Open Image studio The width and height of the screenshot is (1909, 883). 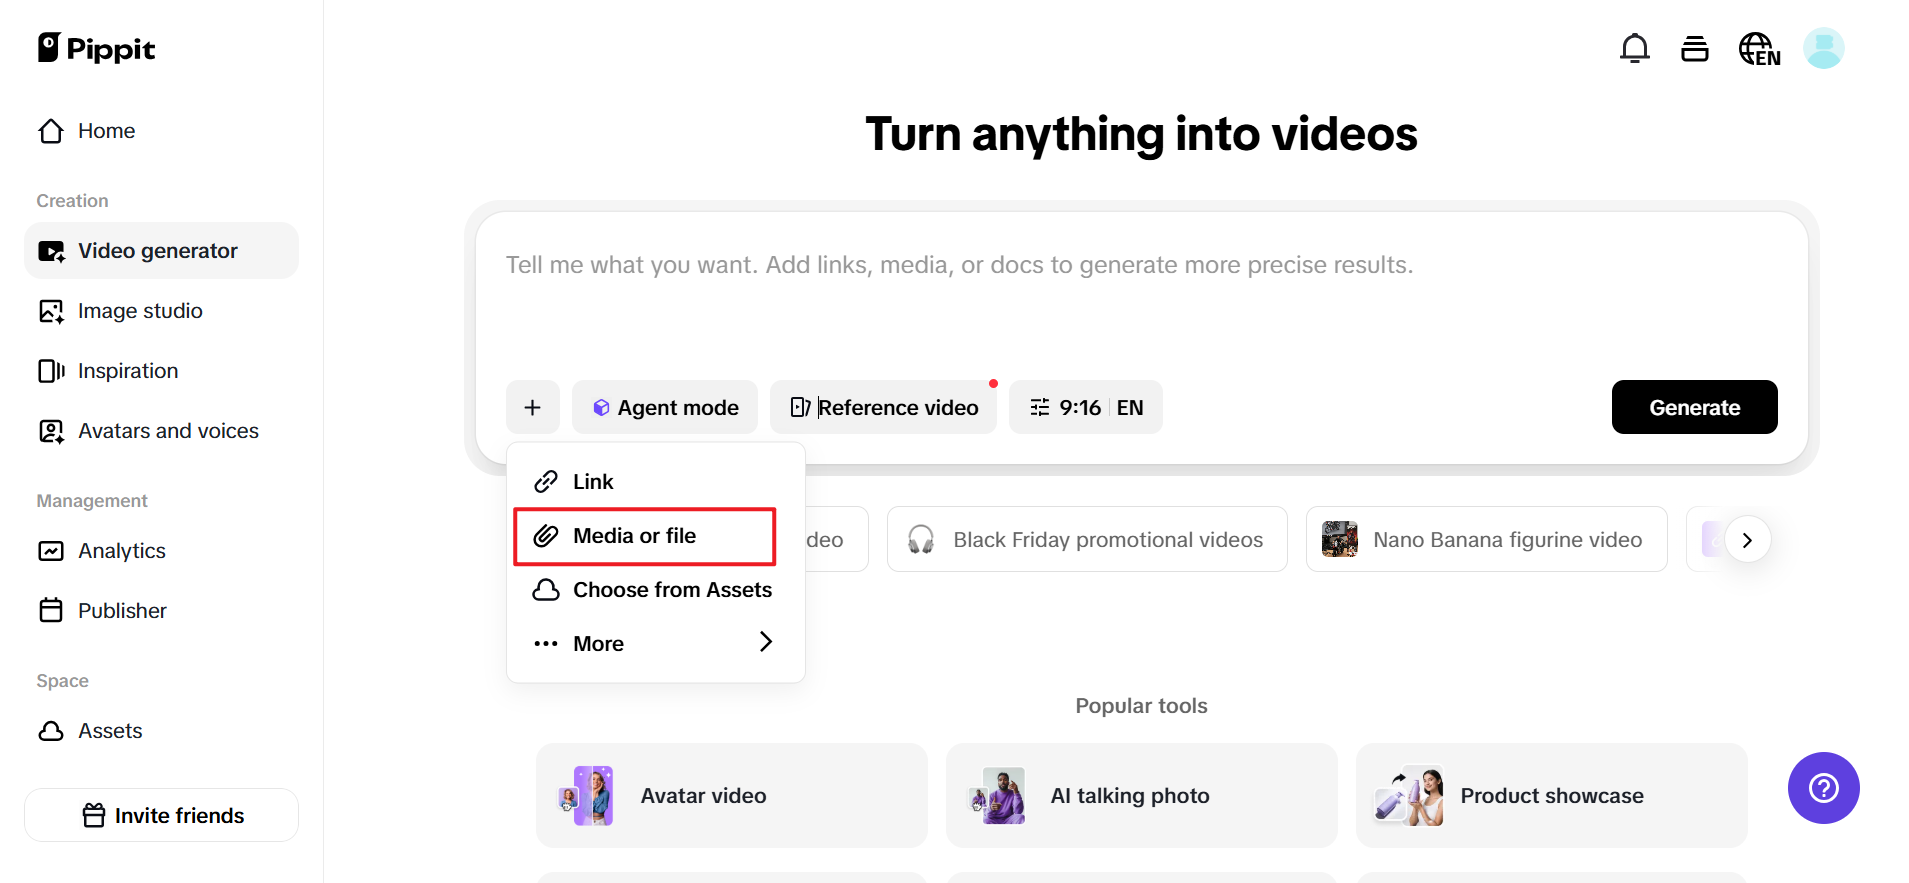[161, 311]
